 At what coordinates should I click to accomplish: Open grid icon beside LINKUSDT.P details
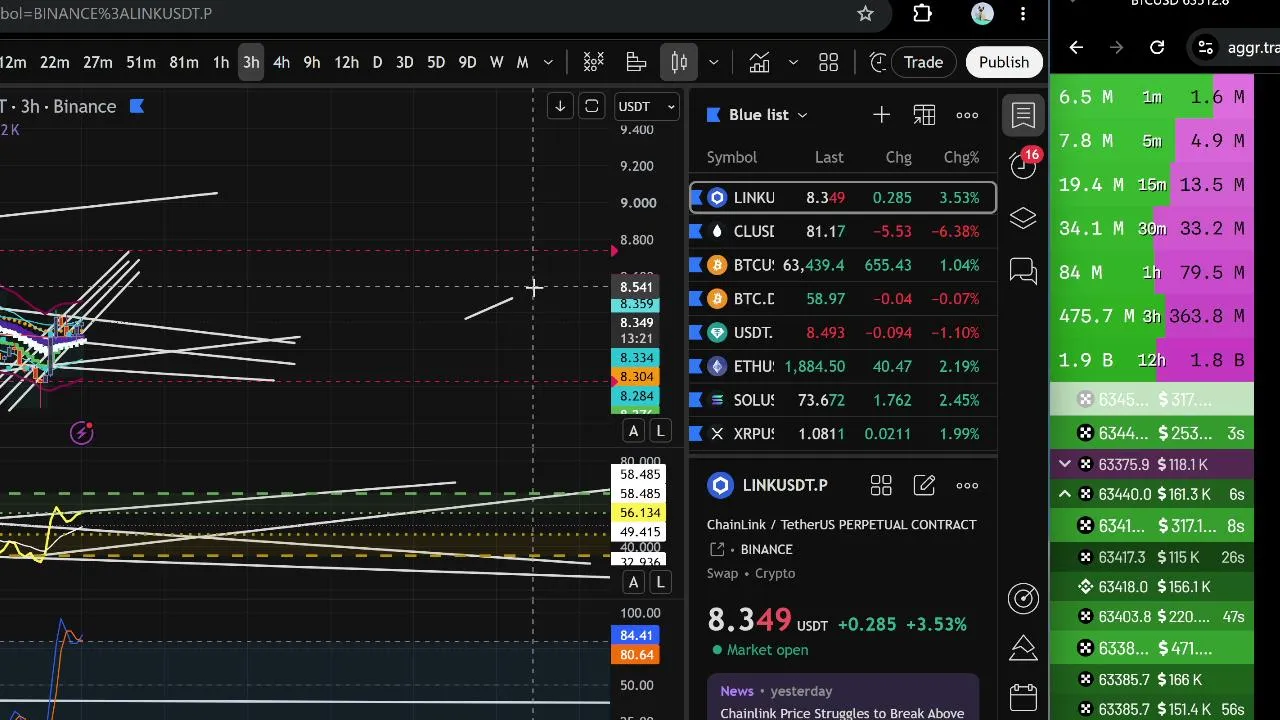(x=881, y=486)
